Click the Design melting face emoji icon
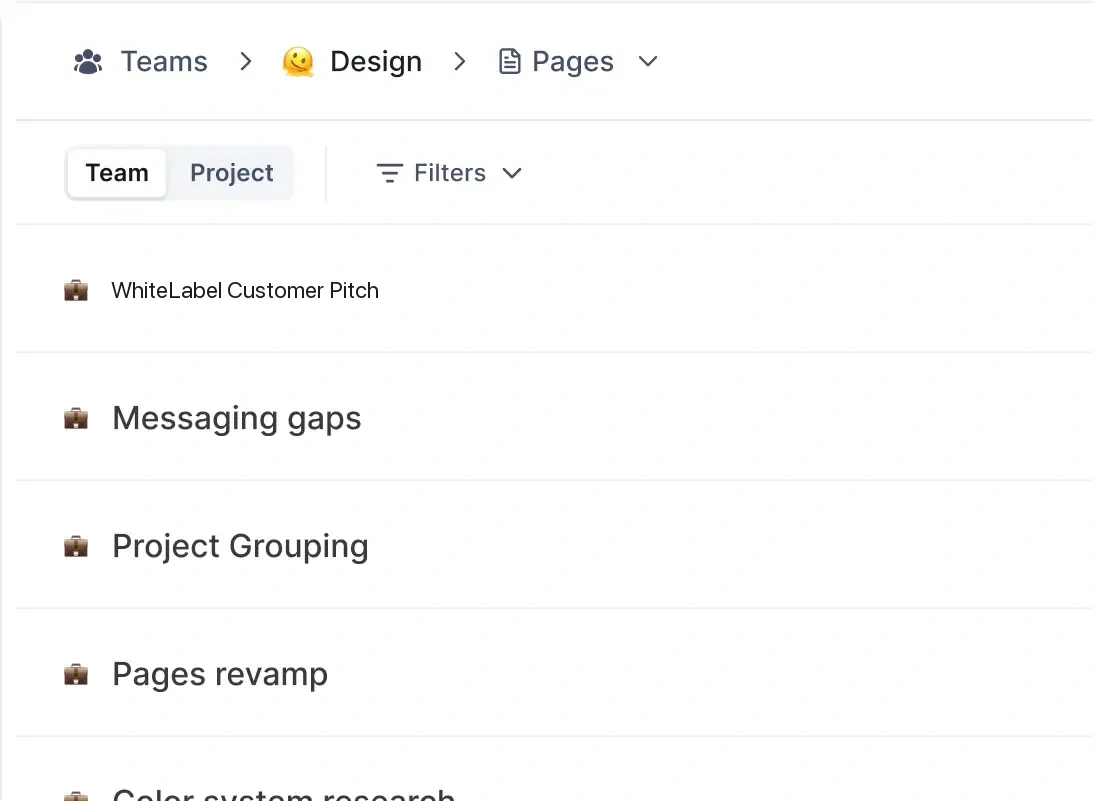This screenshot has width=1096, height=801. click(298, 62)
